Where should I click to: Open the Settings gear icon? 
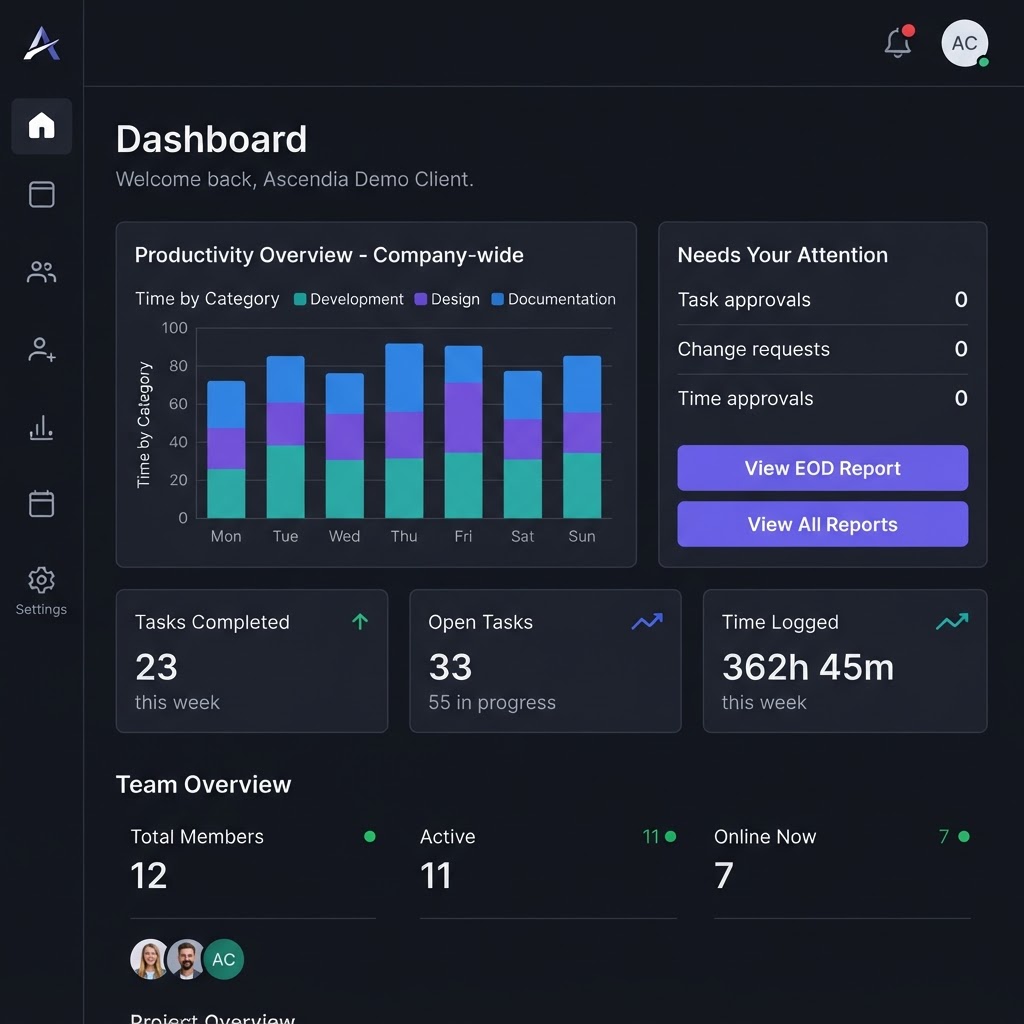[x=42, y=580]
